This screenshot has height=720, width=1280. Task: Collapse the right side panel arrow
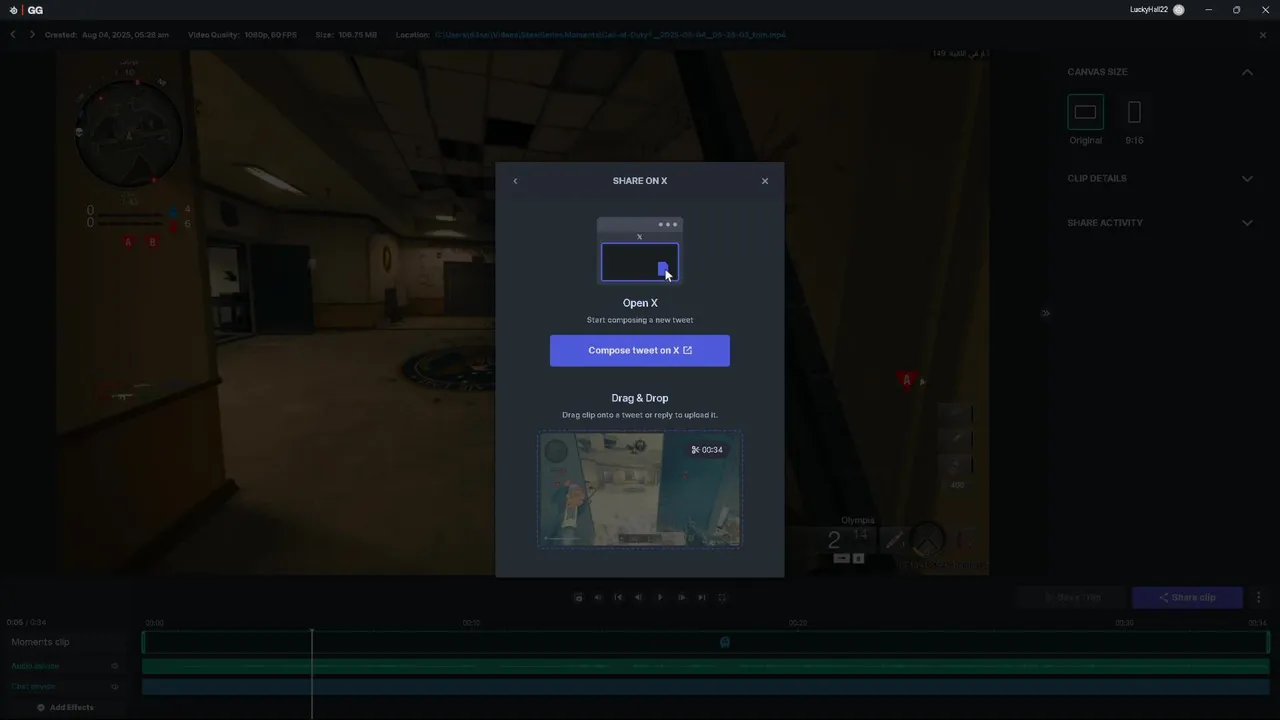pyautogui.click(x=1045, y=313)
